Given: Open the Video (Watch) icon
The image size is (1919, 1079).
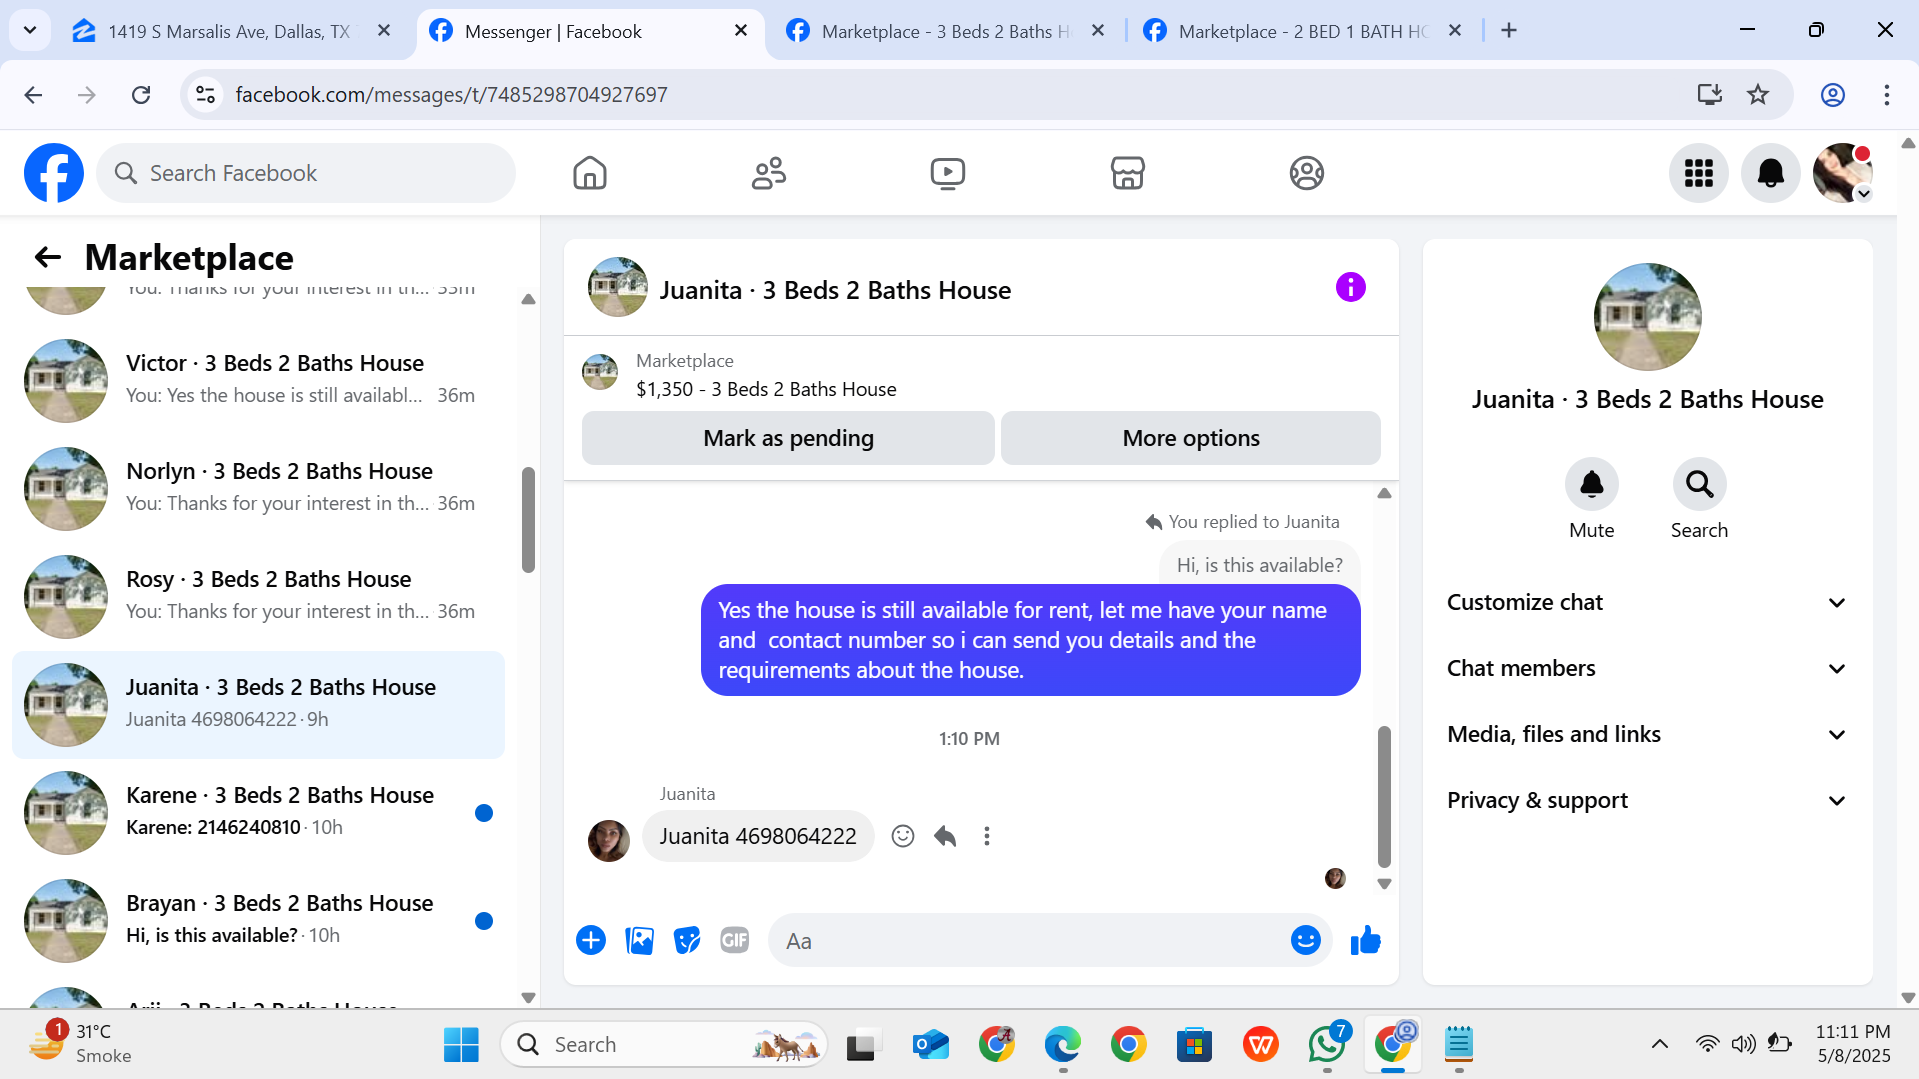Looking at the screenshot, I should [948, 173].
